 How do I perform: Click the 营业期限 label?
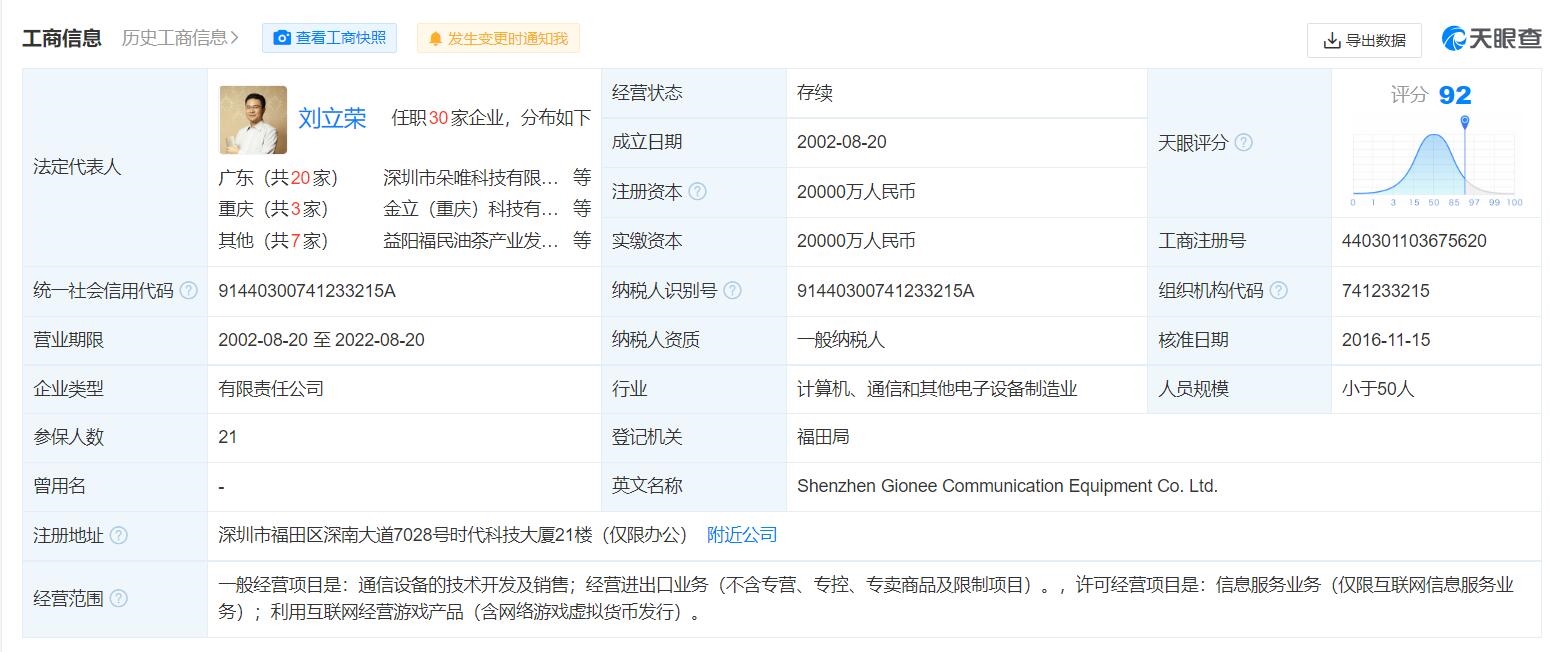68,340
